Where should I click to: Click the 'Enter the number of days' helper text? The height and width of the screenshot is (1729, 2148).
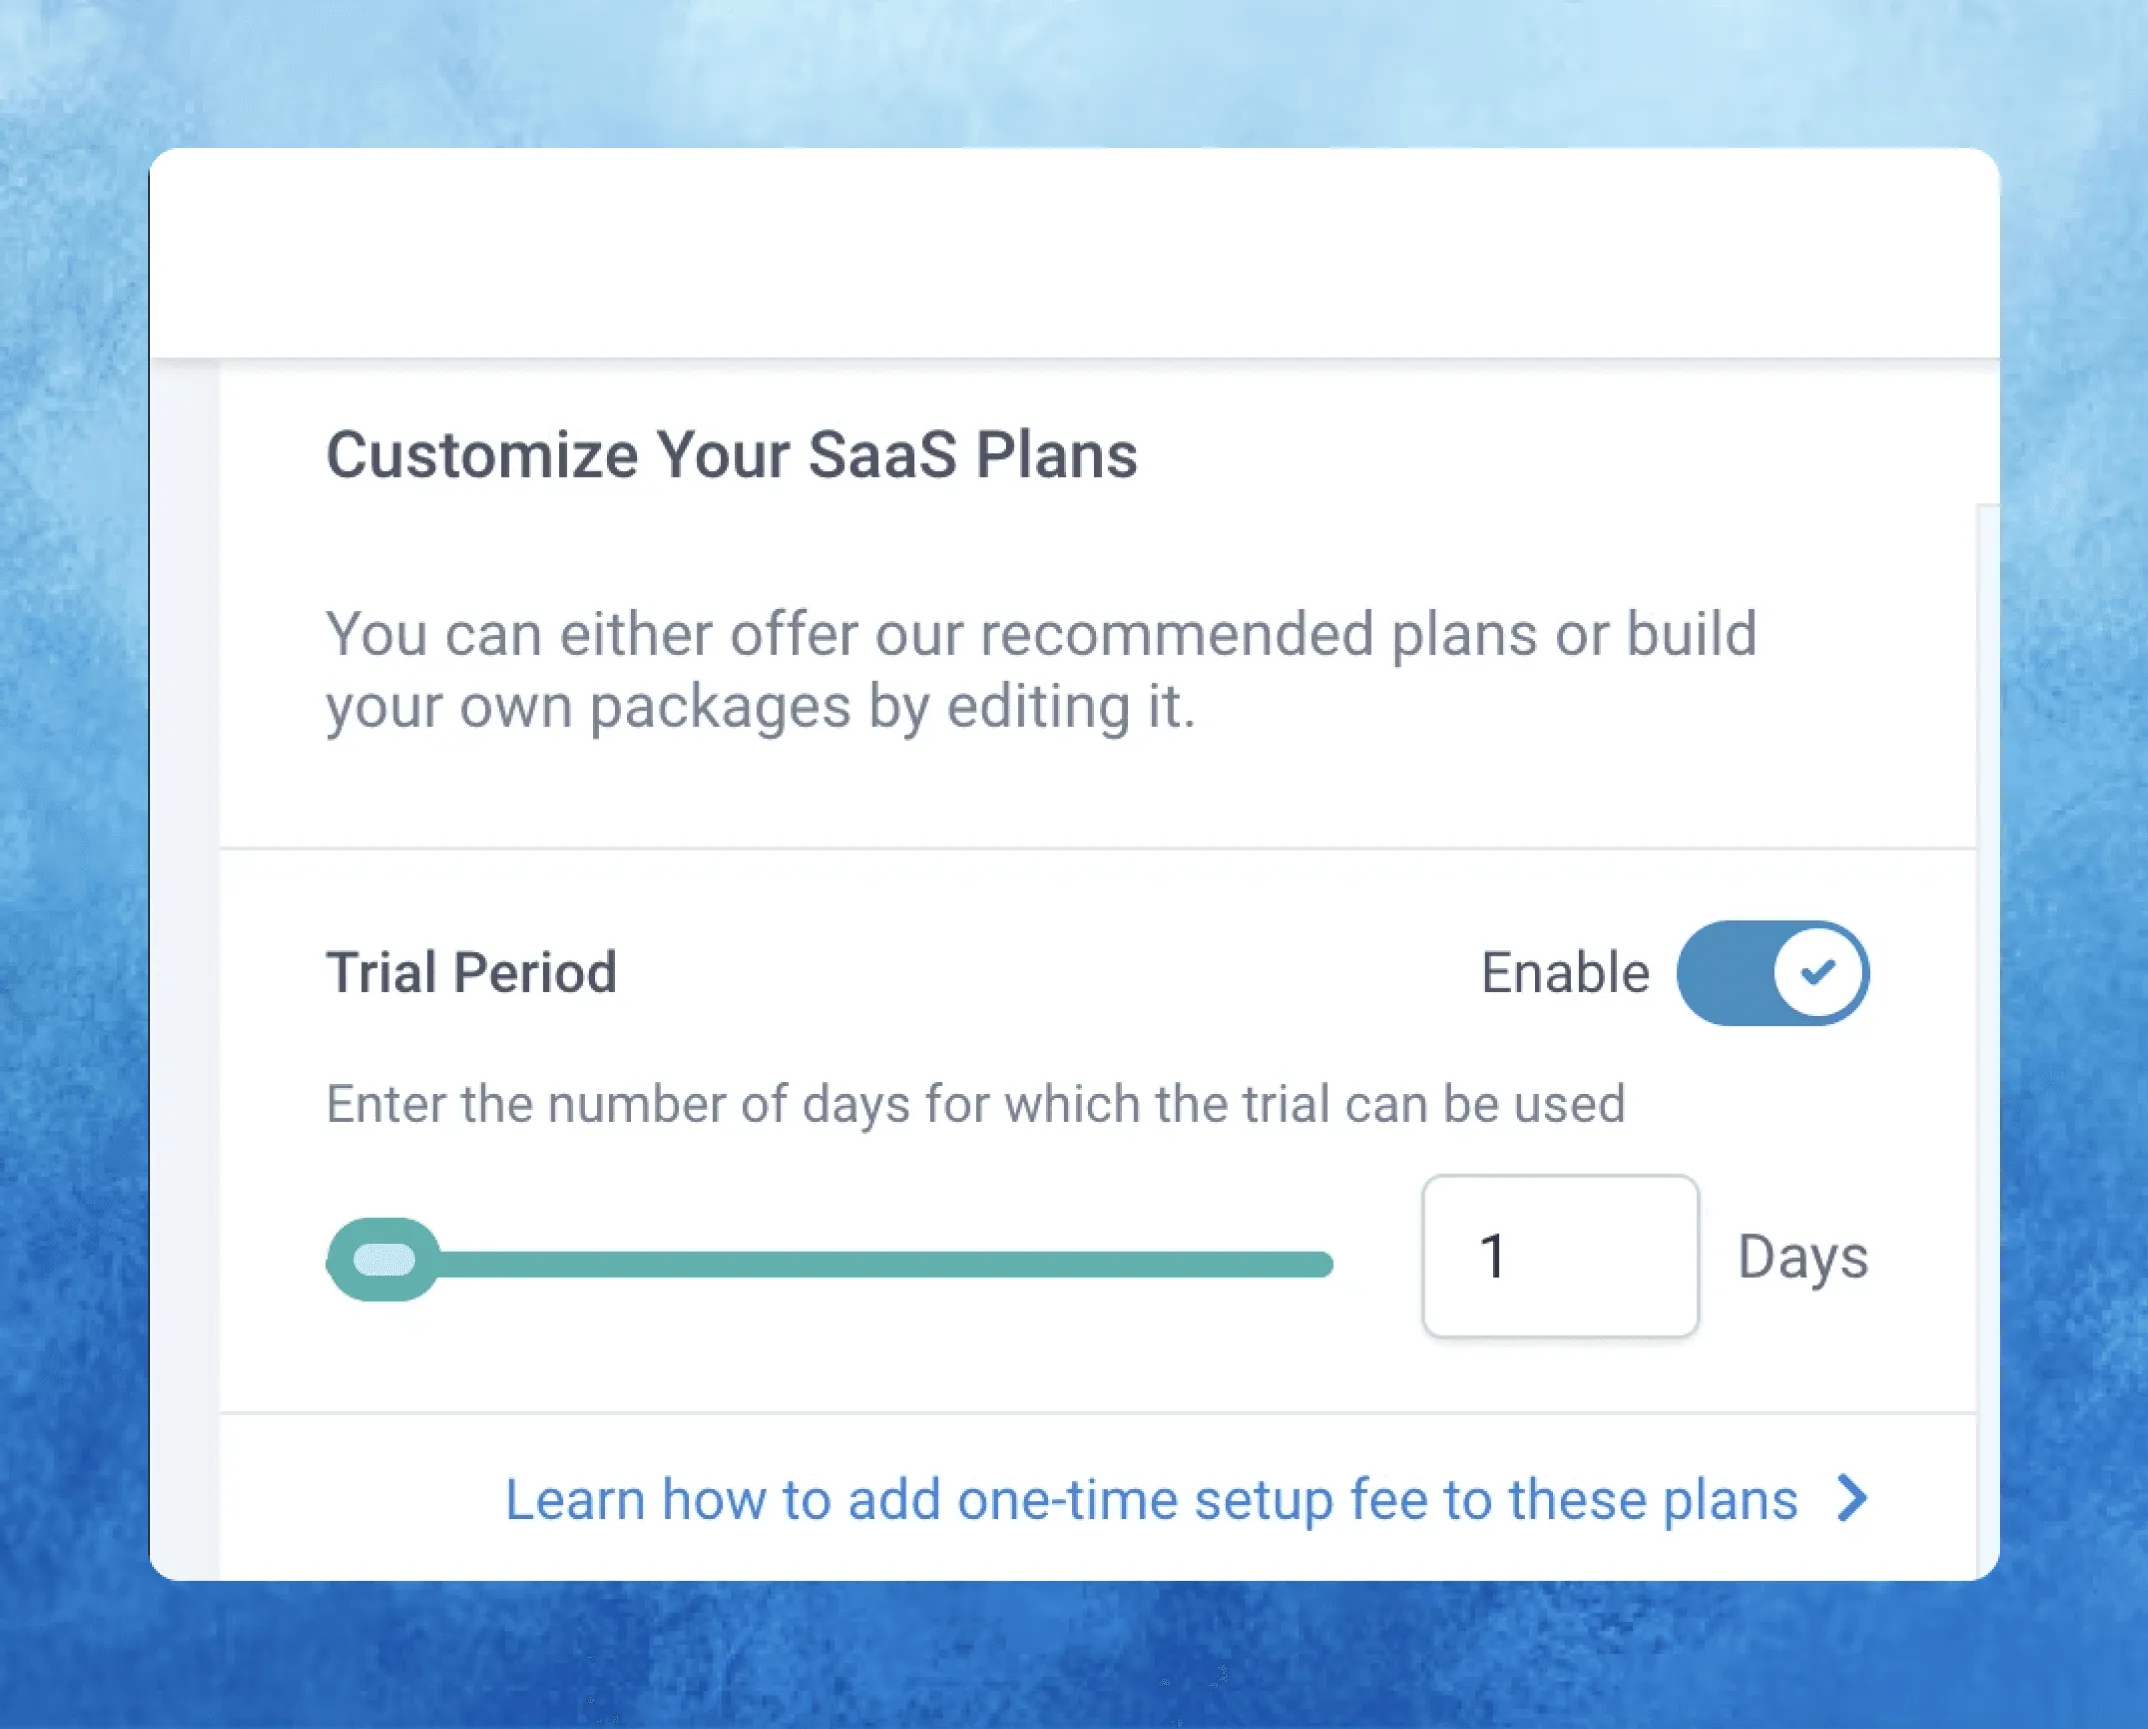(975, 1104)
